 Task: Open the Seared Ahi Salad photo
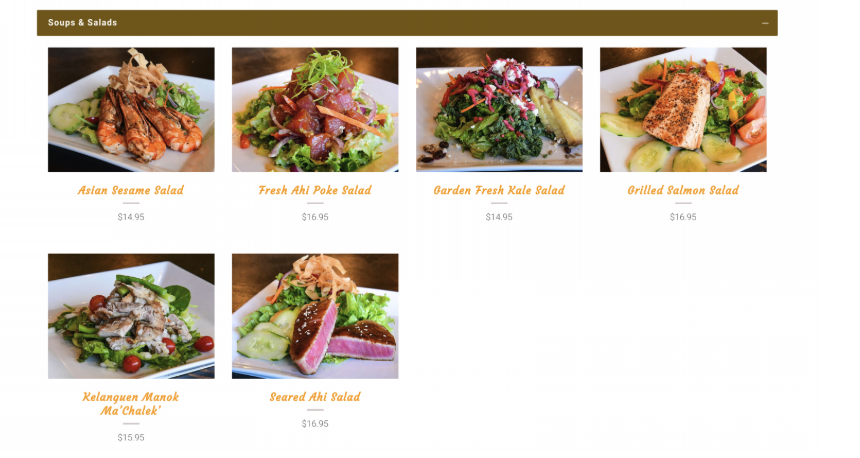click(315, 316)
